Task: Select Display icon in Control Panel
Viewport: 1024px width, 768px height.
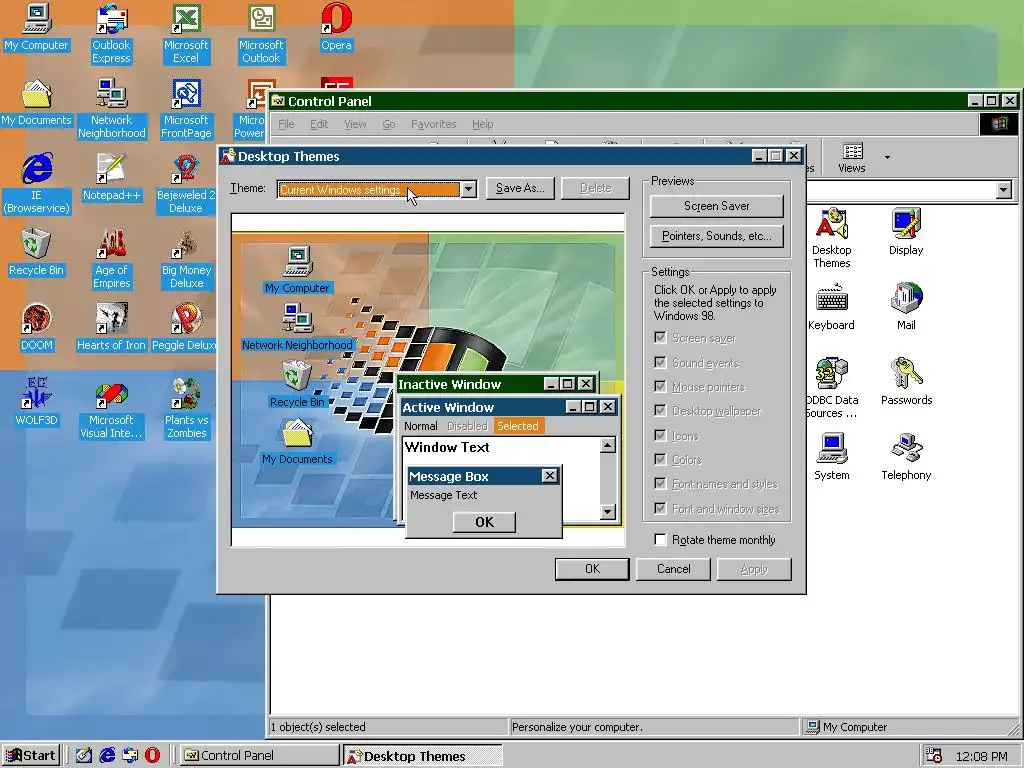Action: click(x=906, y=232)
